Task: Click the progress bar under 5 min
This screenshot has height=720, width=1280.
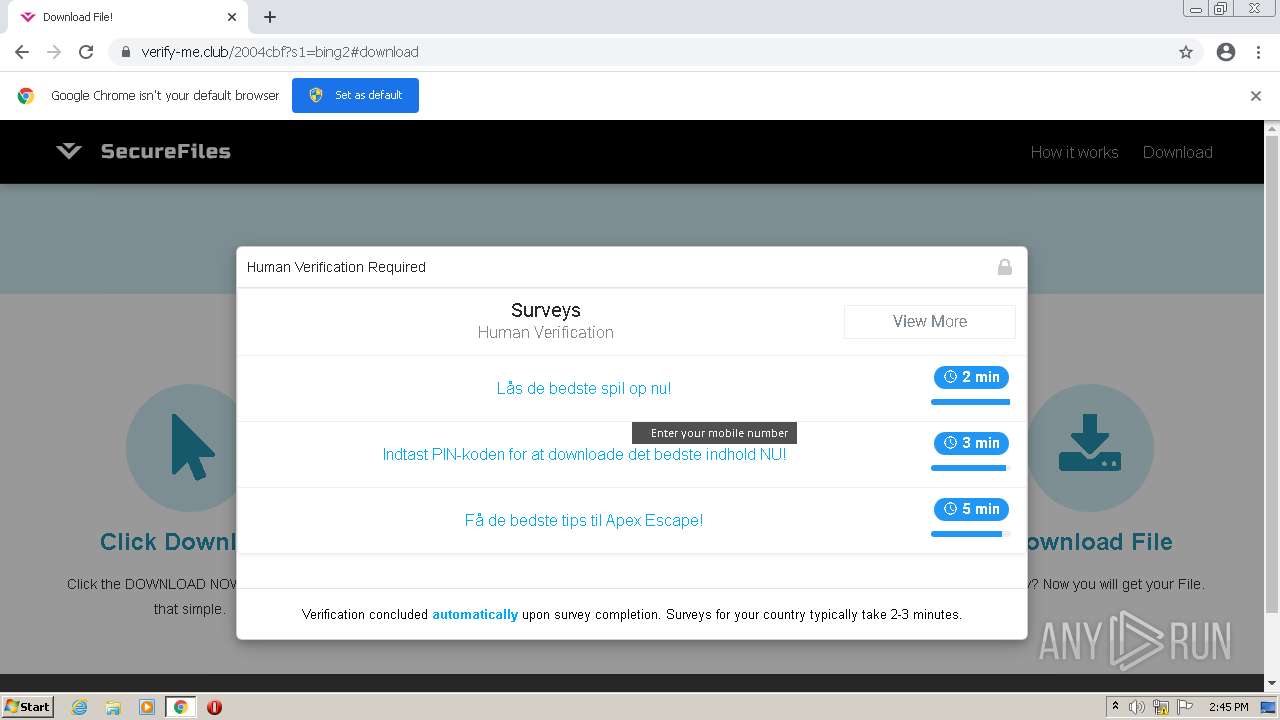Action: (x=970, y=534)
